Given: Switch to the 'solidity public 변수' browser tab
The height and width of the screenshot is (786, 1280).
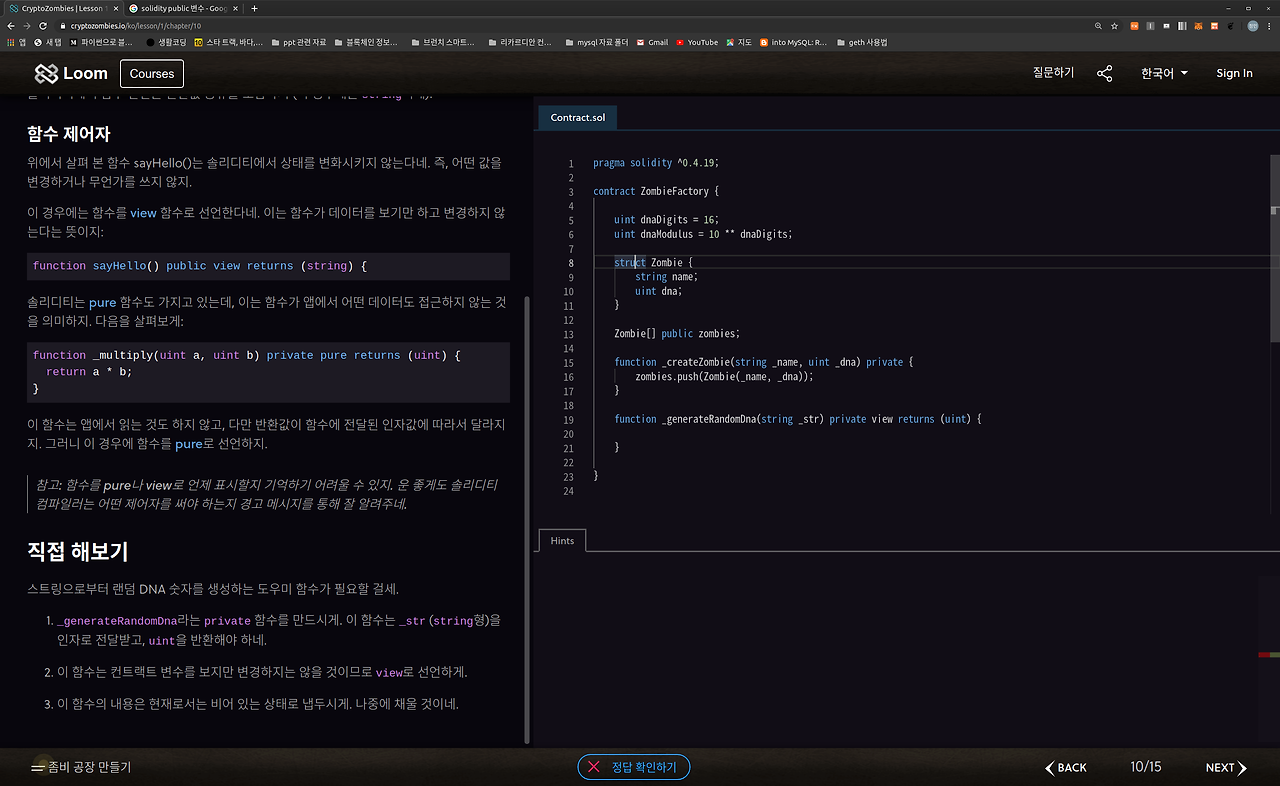Looking at the screenshot, I should click(180, 8).
